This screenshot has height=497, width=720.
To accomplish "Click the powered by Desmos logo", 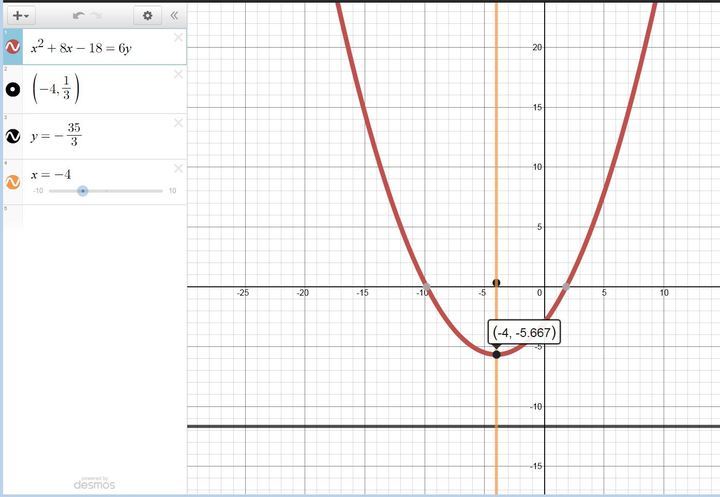I will (x=94, y=483).
